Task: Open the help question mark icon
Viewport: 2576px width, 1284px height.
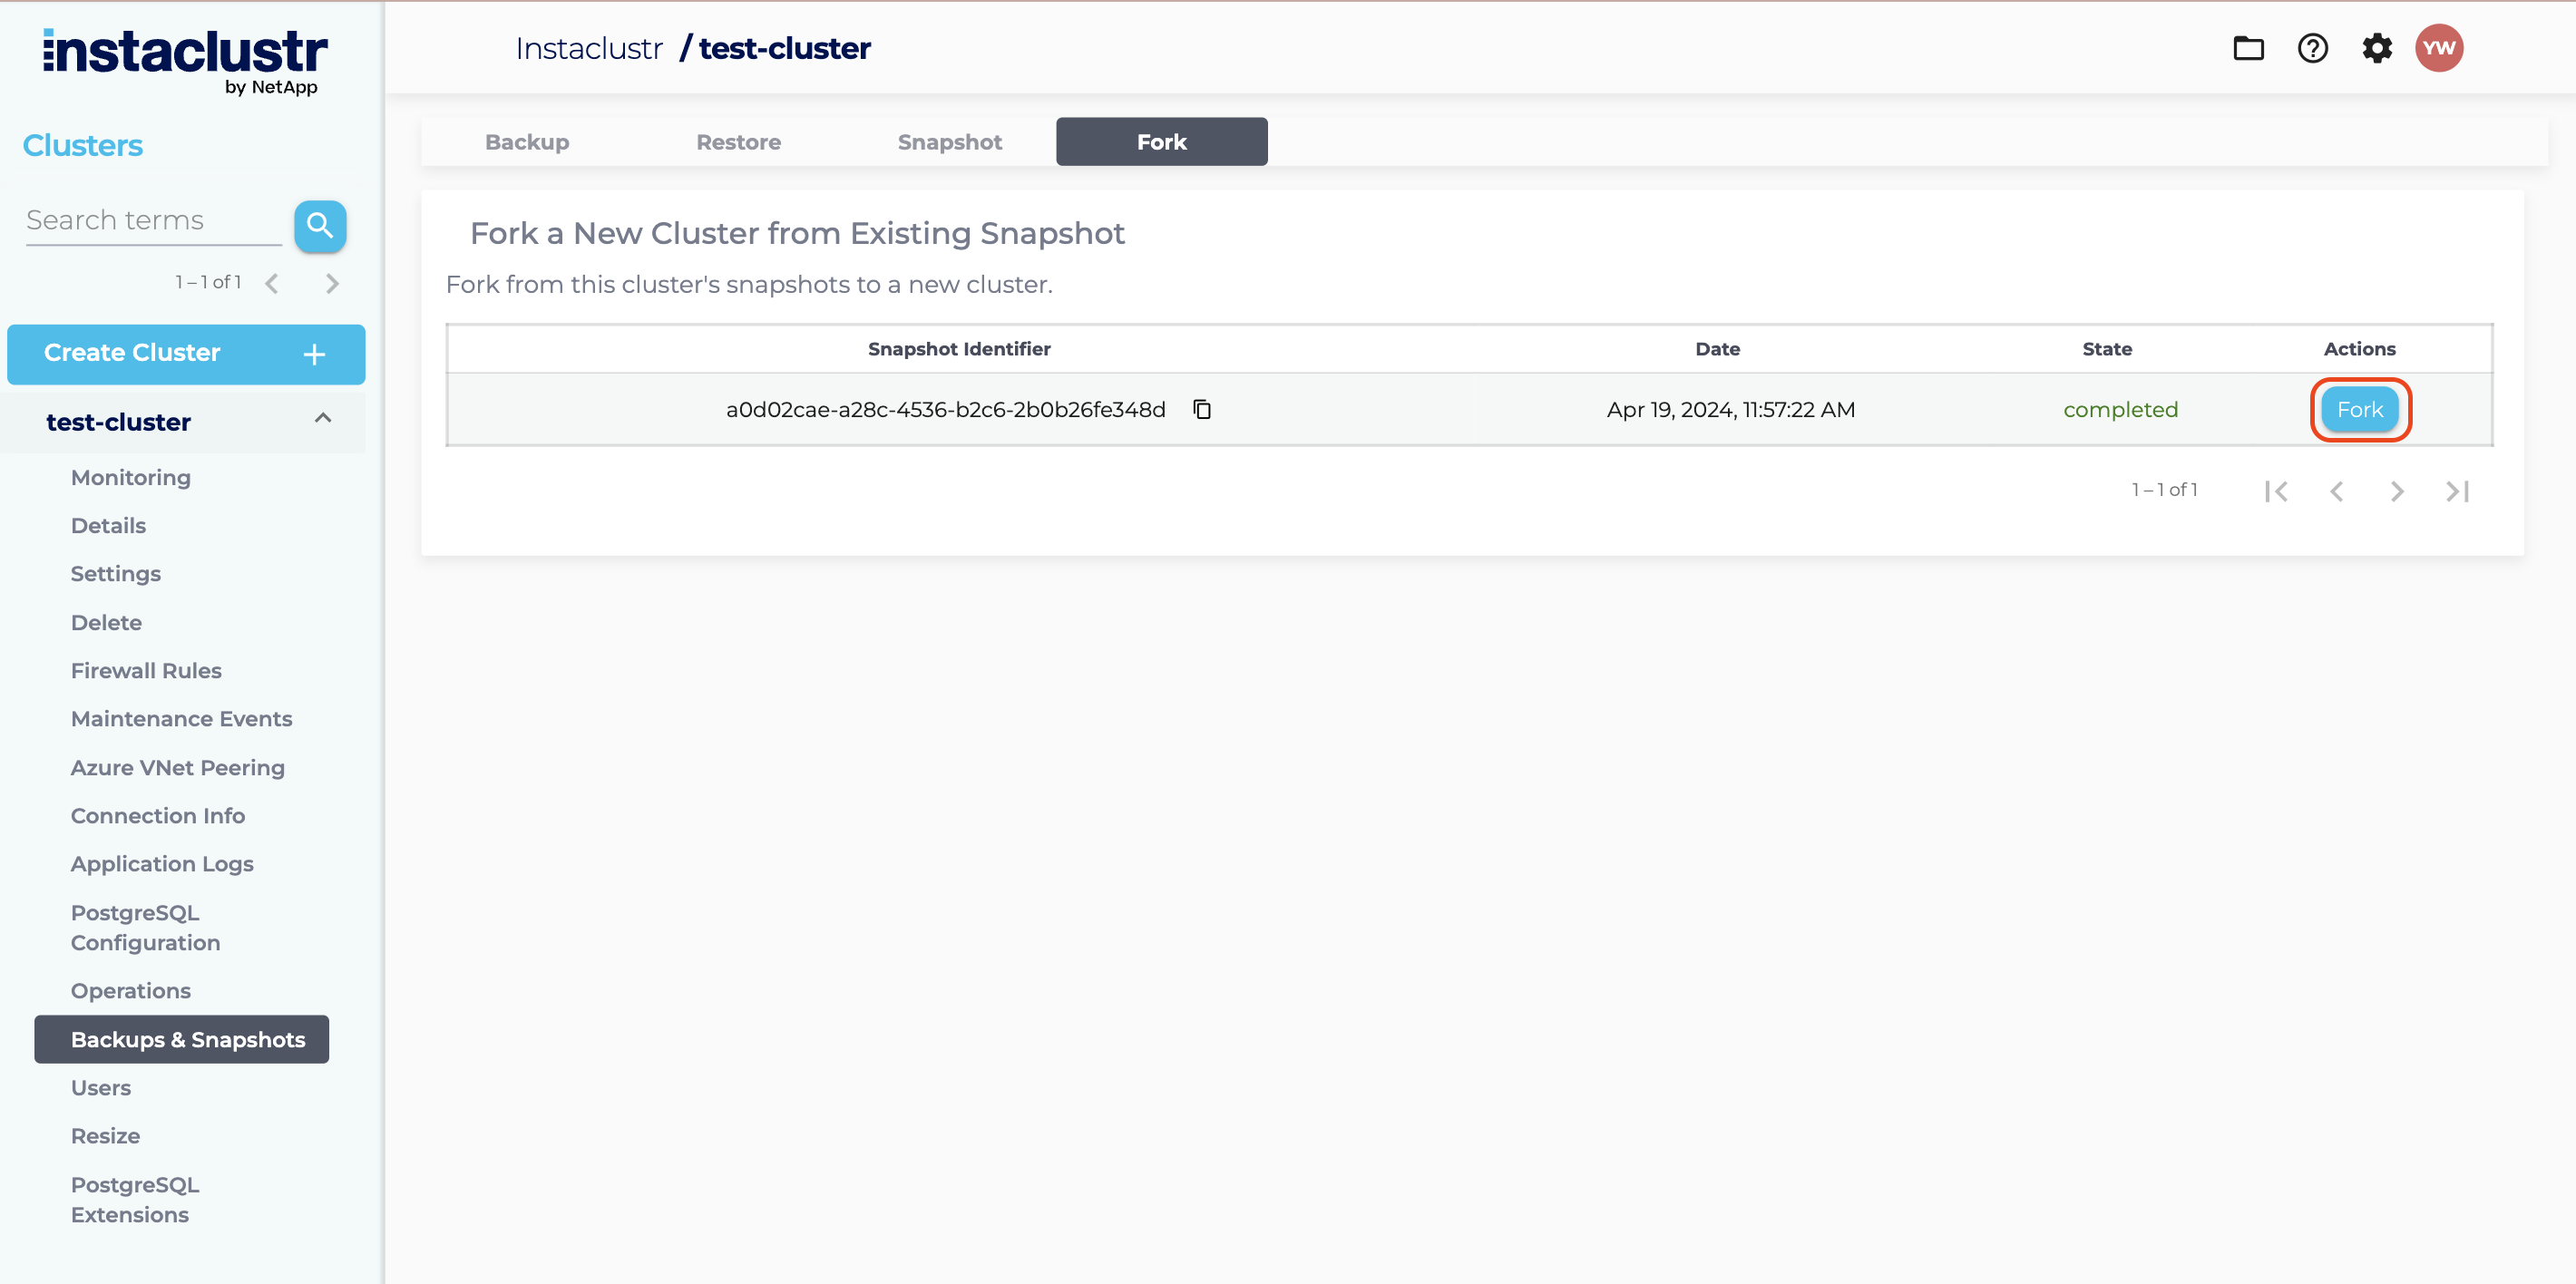Action: point(2312,48)
